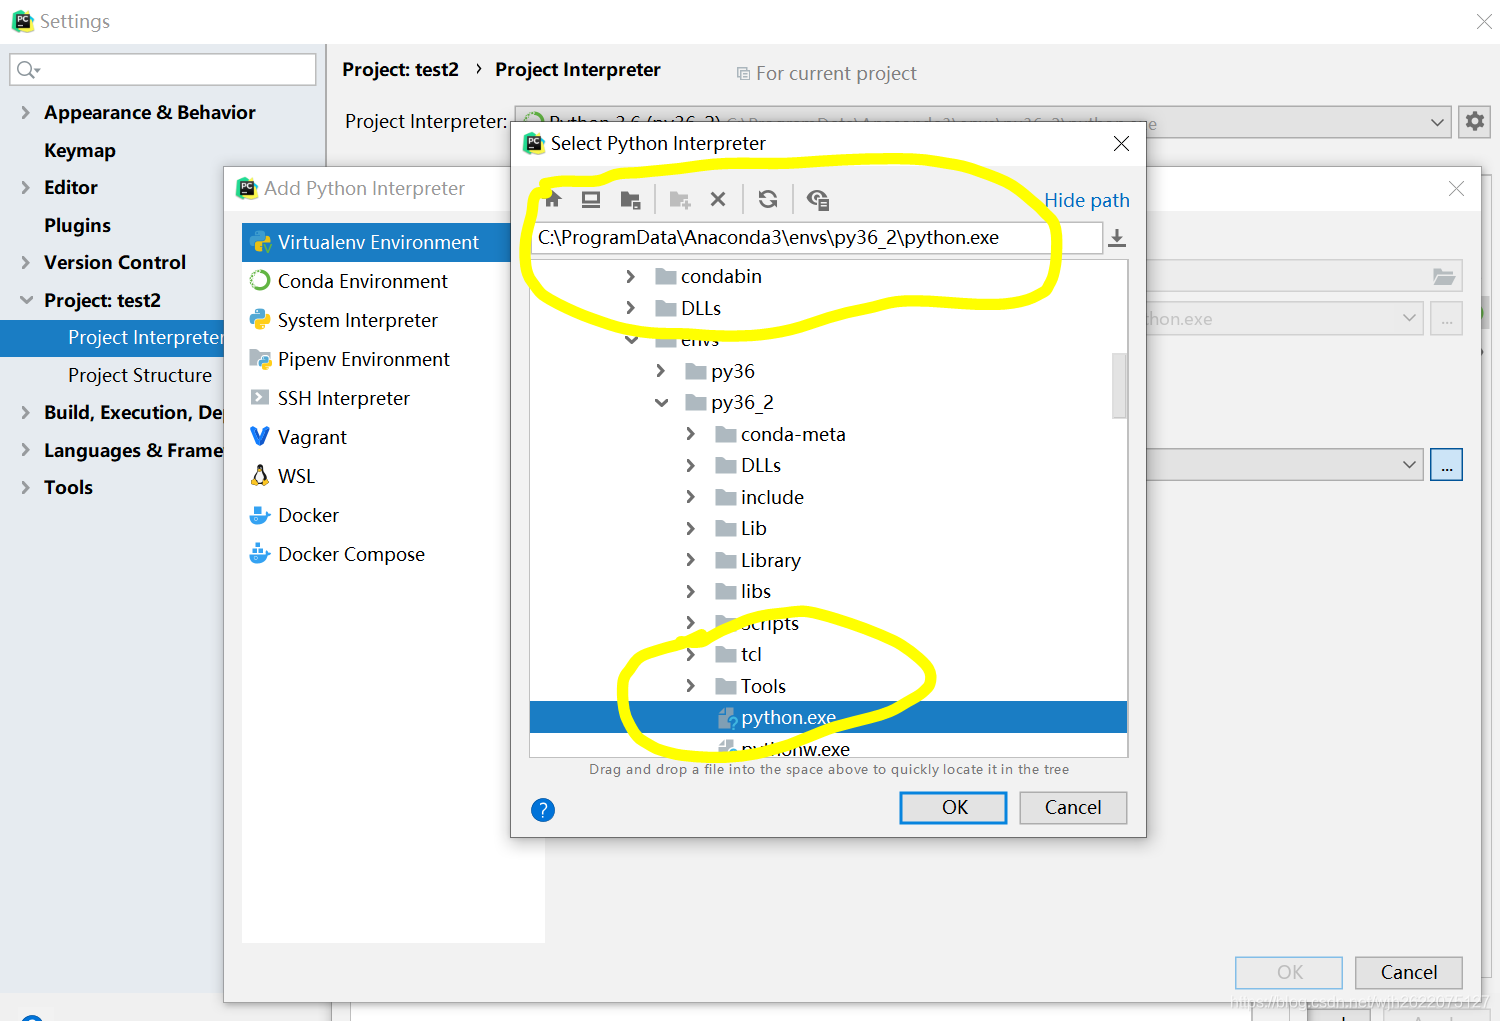Expand the tcl folder

[x=690, y=654]
